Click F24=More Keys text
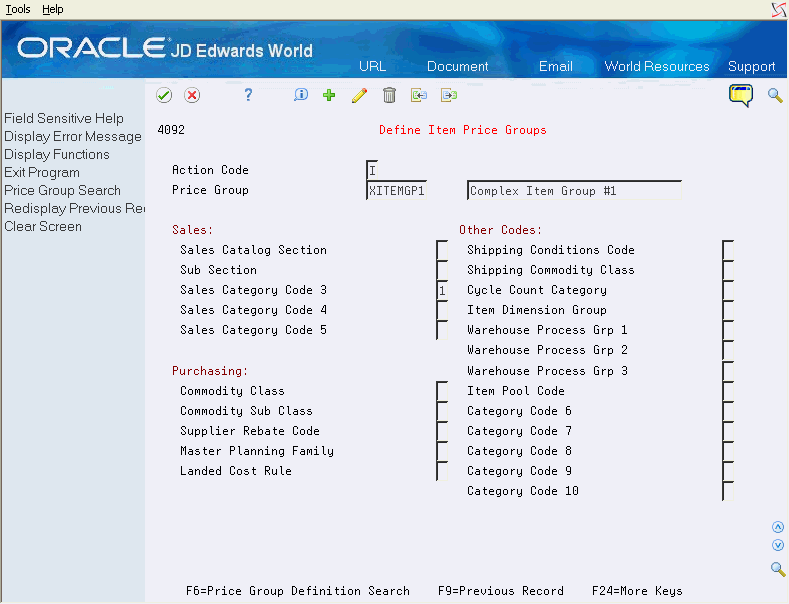The height and width of the screenshot is (604, 789). coord(637,591)
